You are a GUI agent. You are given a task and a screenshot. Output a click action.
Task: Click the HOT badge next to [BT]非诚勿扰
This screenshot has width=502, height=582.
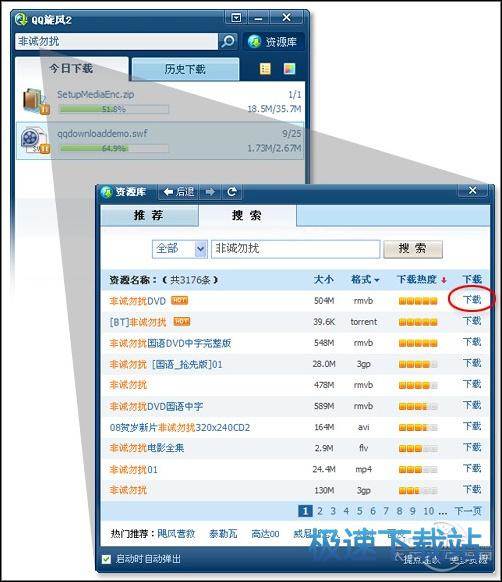182,321
